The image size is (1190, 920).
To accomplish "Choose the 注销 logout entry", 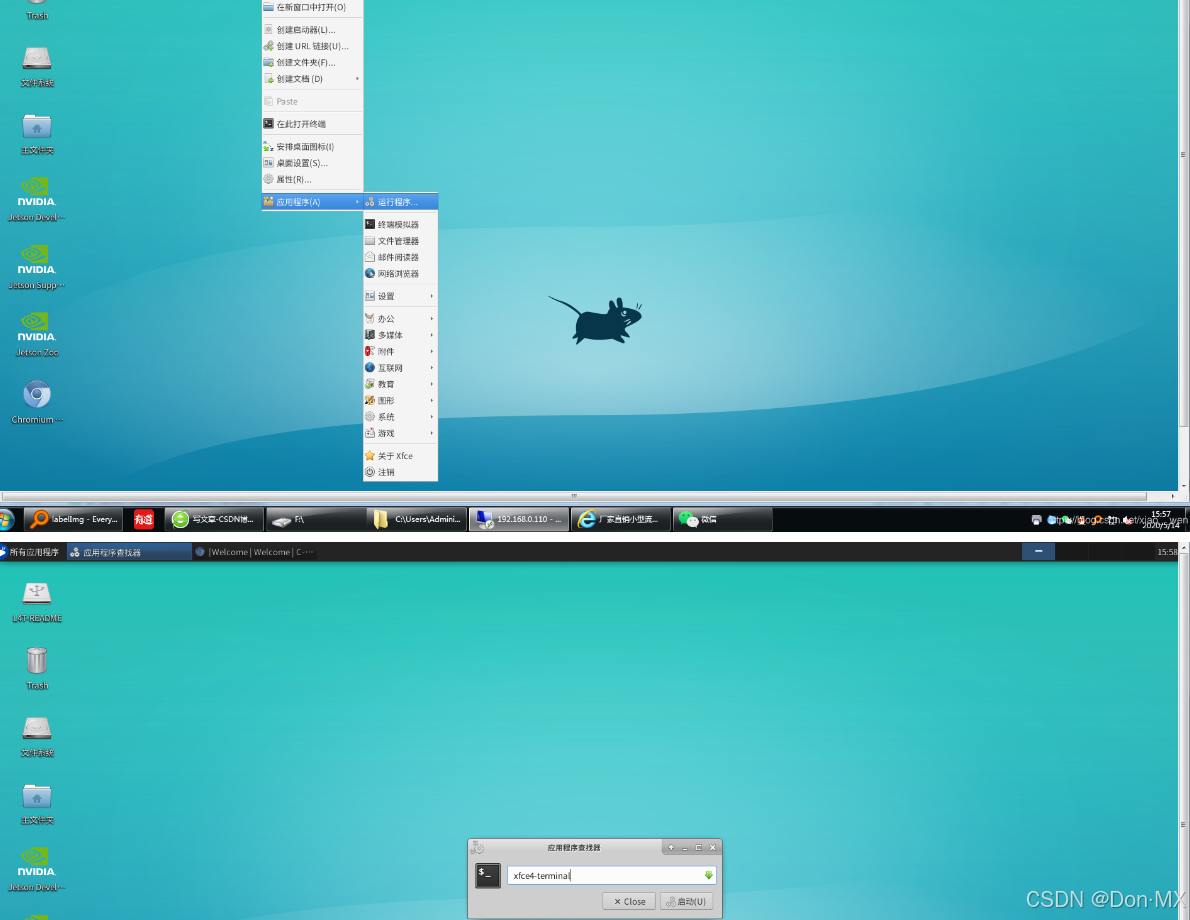I will (400, 472).
